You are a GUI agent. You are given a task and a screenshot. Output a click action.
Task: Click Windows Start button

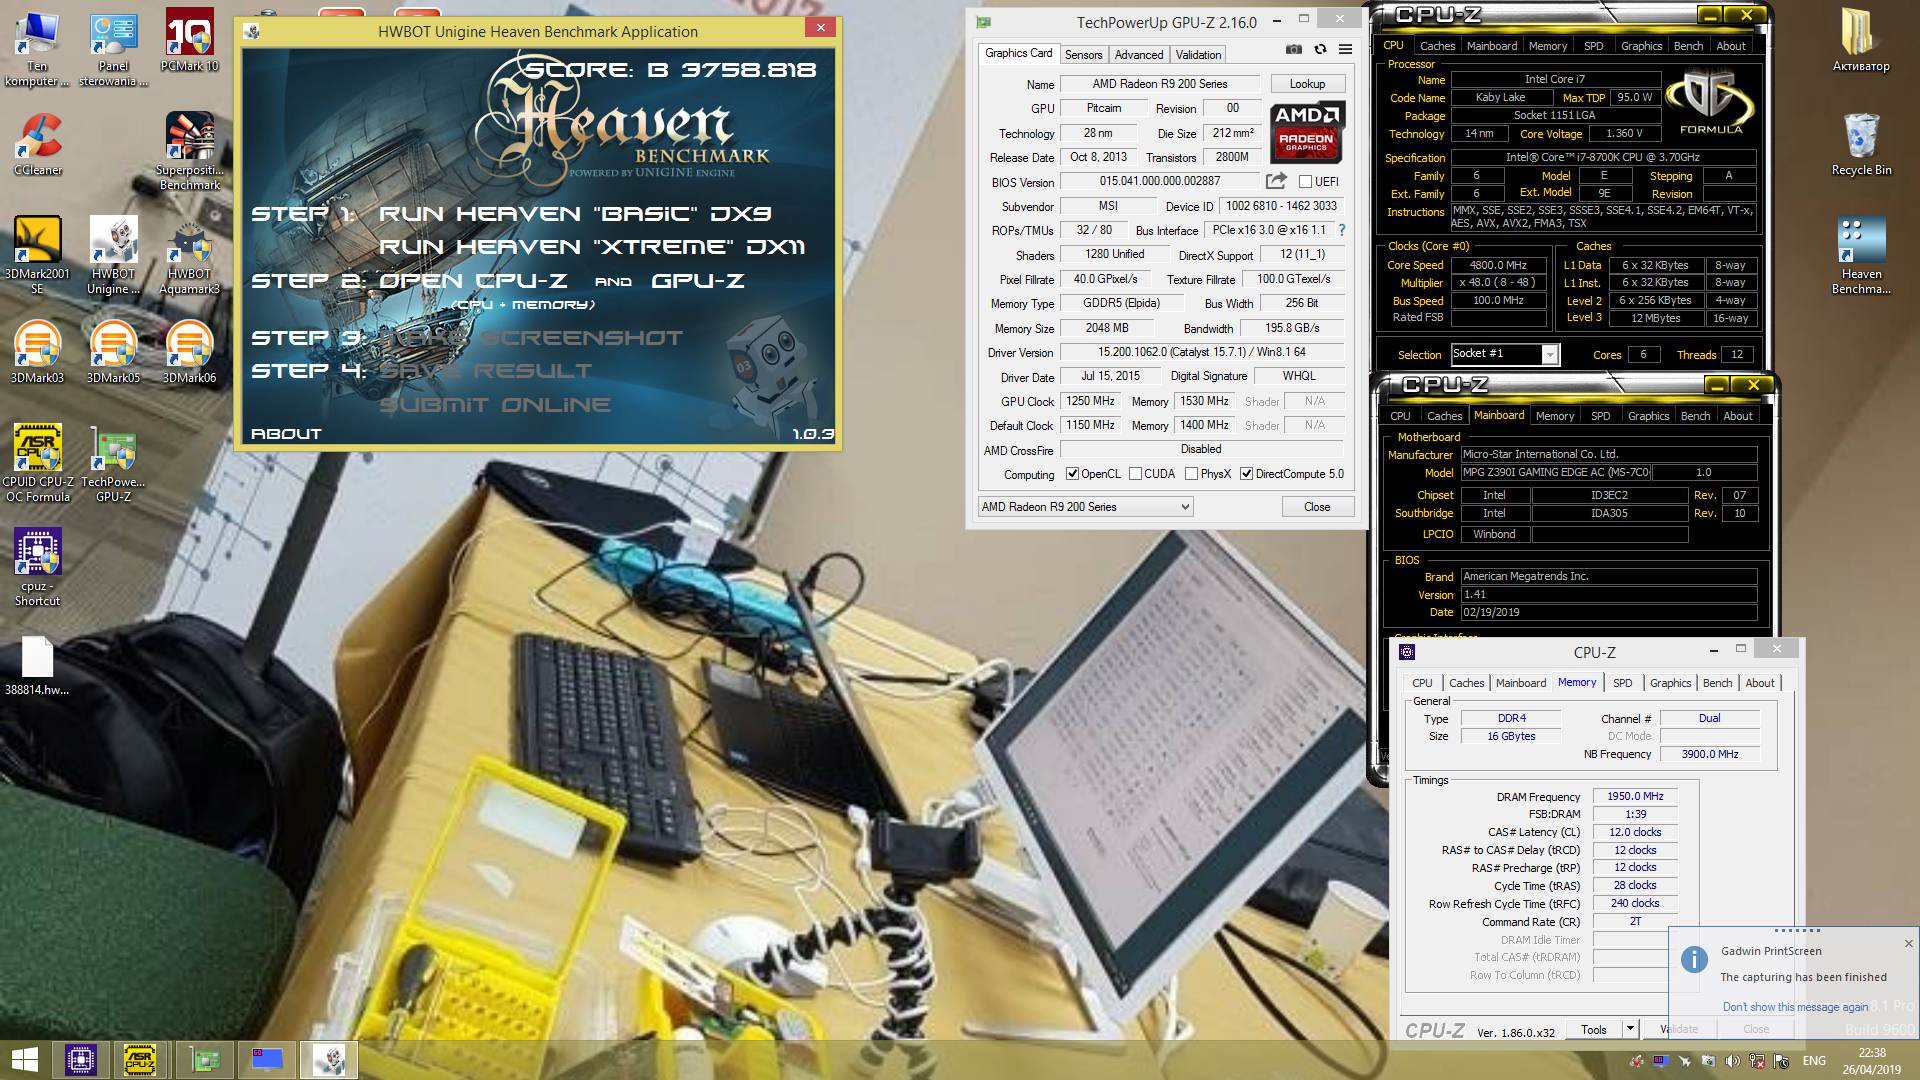click(24, 1060)
